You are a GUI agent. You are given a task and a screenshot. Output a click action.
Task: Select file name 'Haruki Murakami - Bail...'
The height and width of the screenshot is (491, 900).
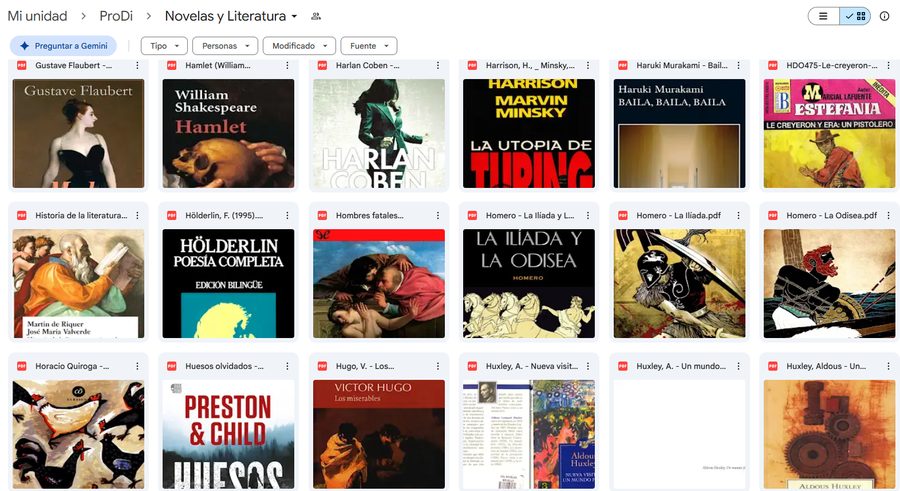pyautogui.click(x=682, y=65)
